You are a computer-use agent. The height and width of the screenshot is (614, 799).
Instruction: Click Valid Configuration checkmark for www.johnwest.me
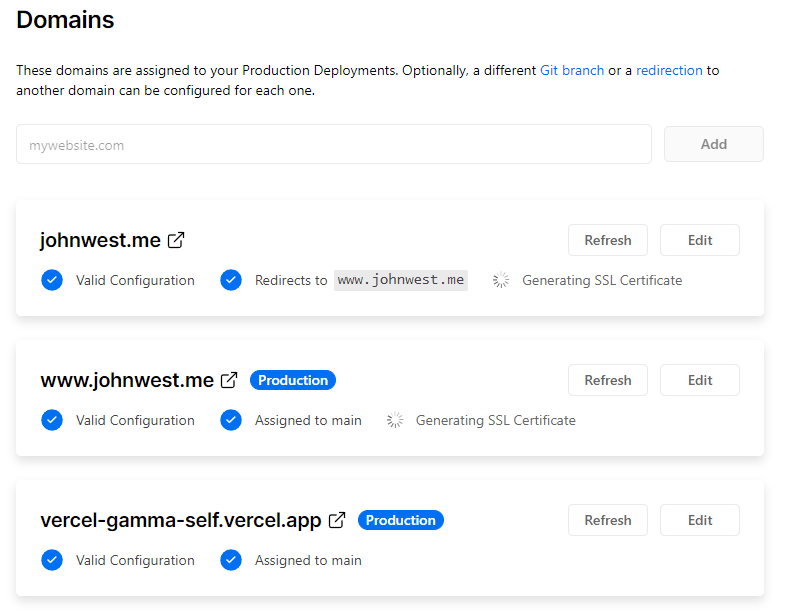(x=52, y=420)
